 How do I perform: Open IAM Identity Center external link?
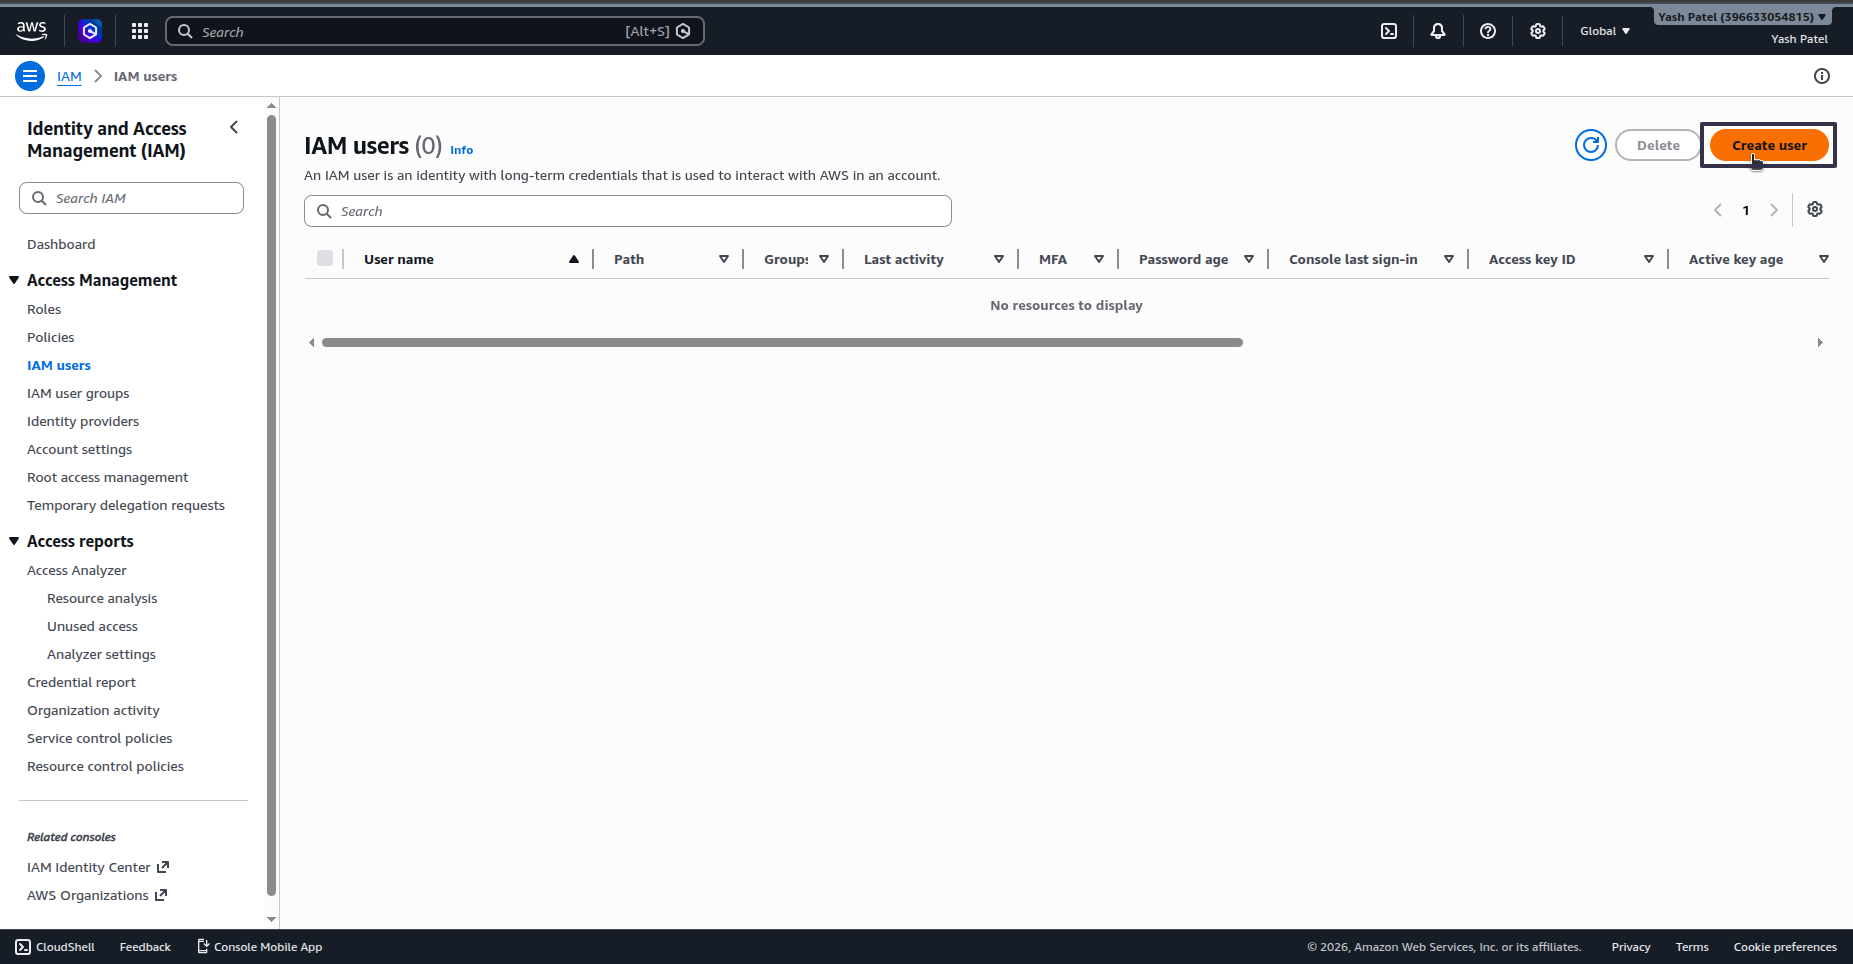(x=98, y=867)
